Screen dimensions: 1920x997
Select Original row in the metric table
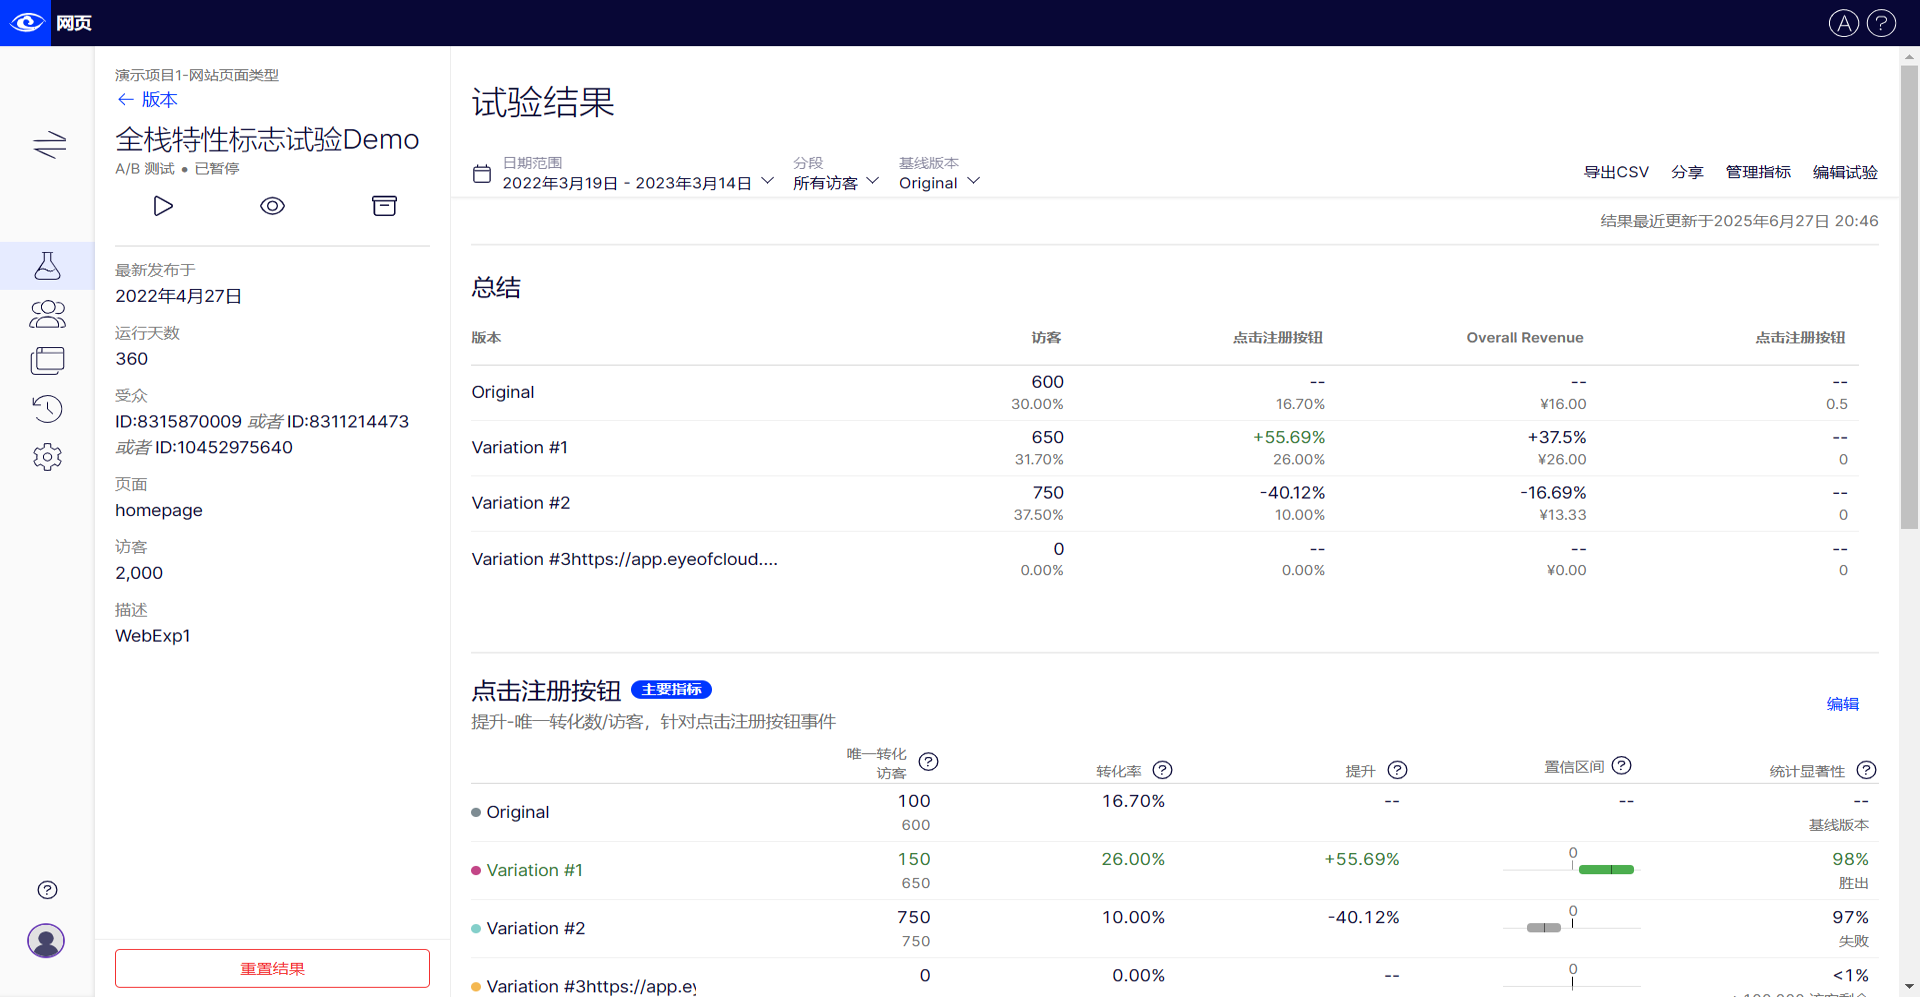point(518,812)
